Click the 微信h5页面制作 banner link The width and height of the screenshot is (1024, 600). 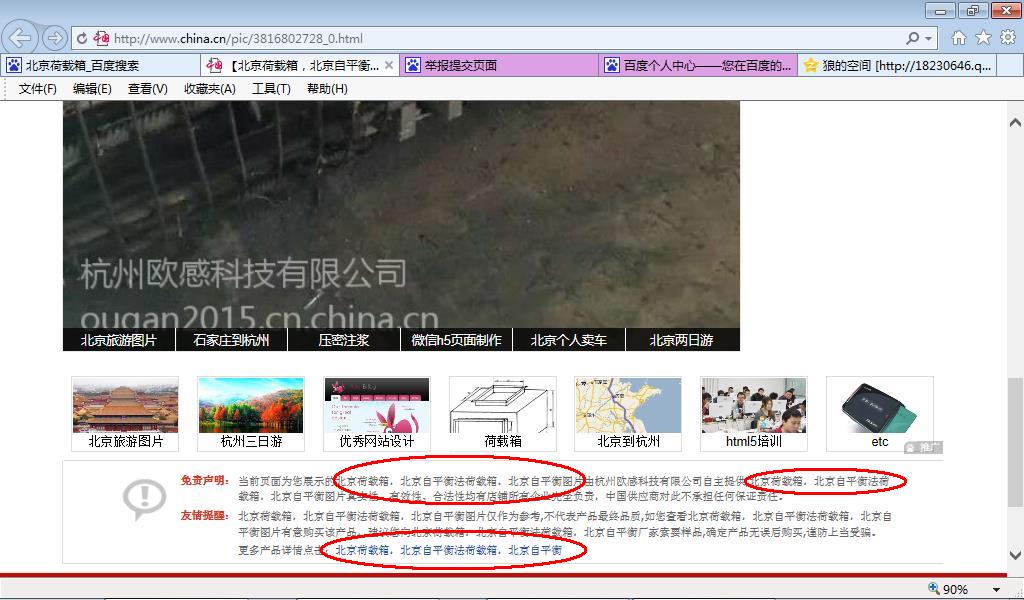point(456,340)
